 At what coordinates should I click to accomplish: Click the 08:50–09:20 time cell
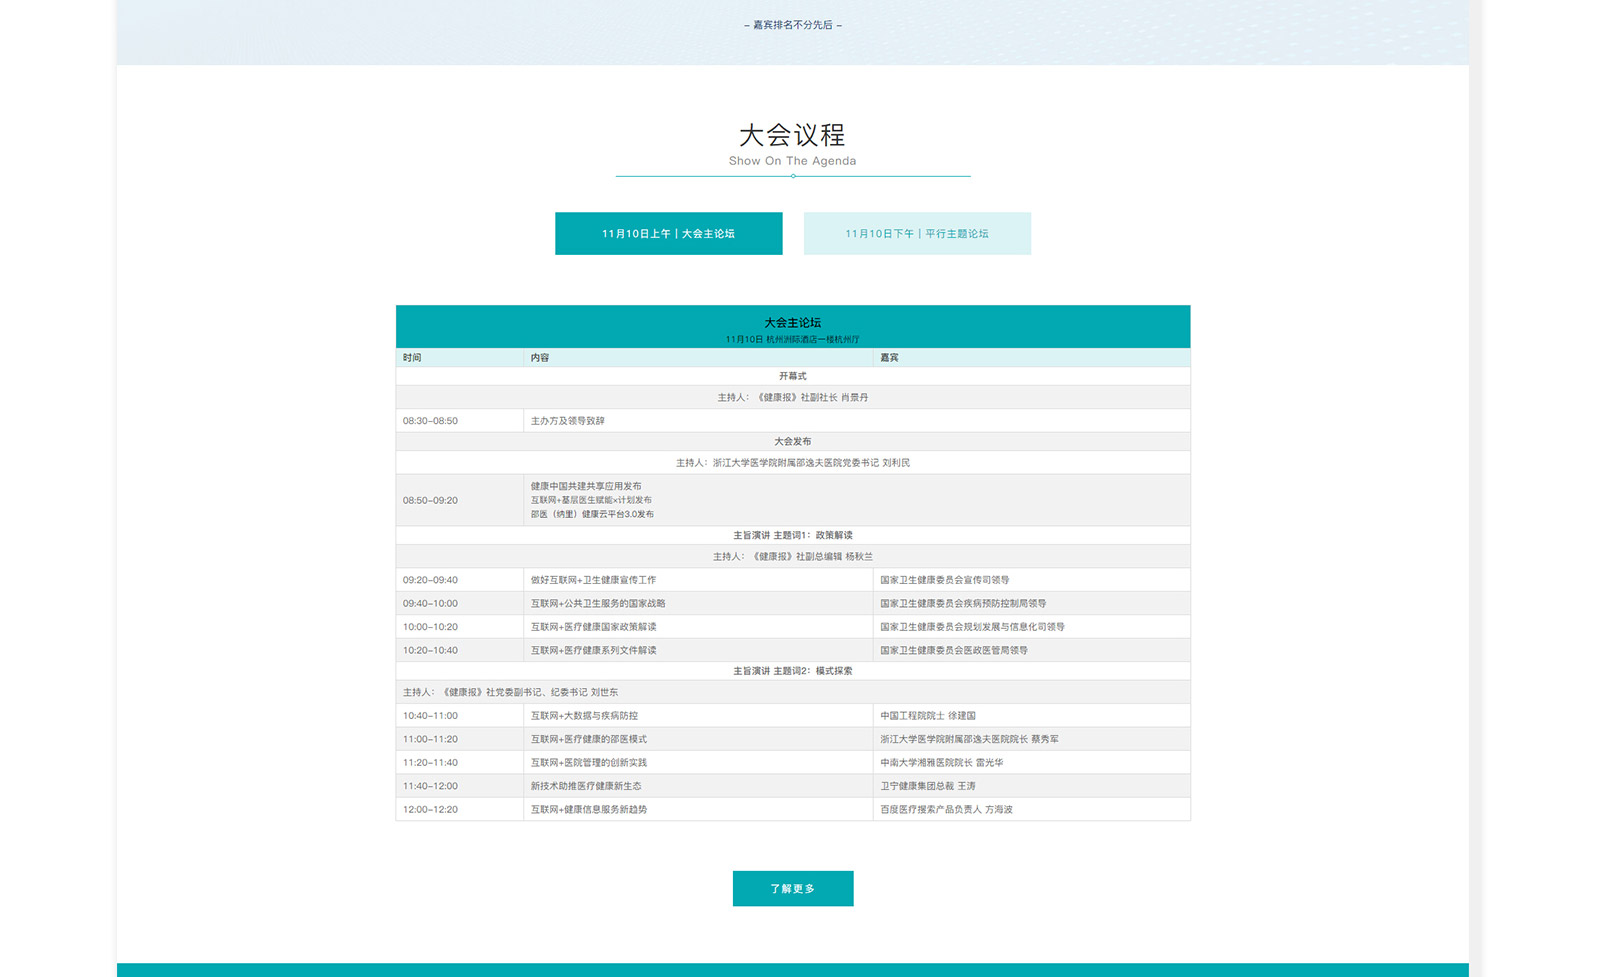(430, 500)
